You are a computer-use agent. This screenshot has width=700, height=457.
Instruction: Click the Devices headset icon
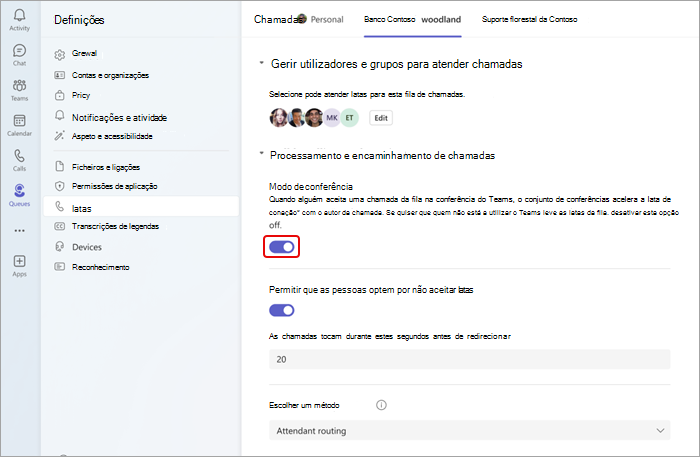(x=59, y=246)
